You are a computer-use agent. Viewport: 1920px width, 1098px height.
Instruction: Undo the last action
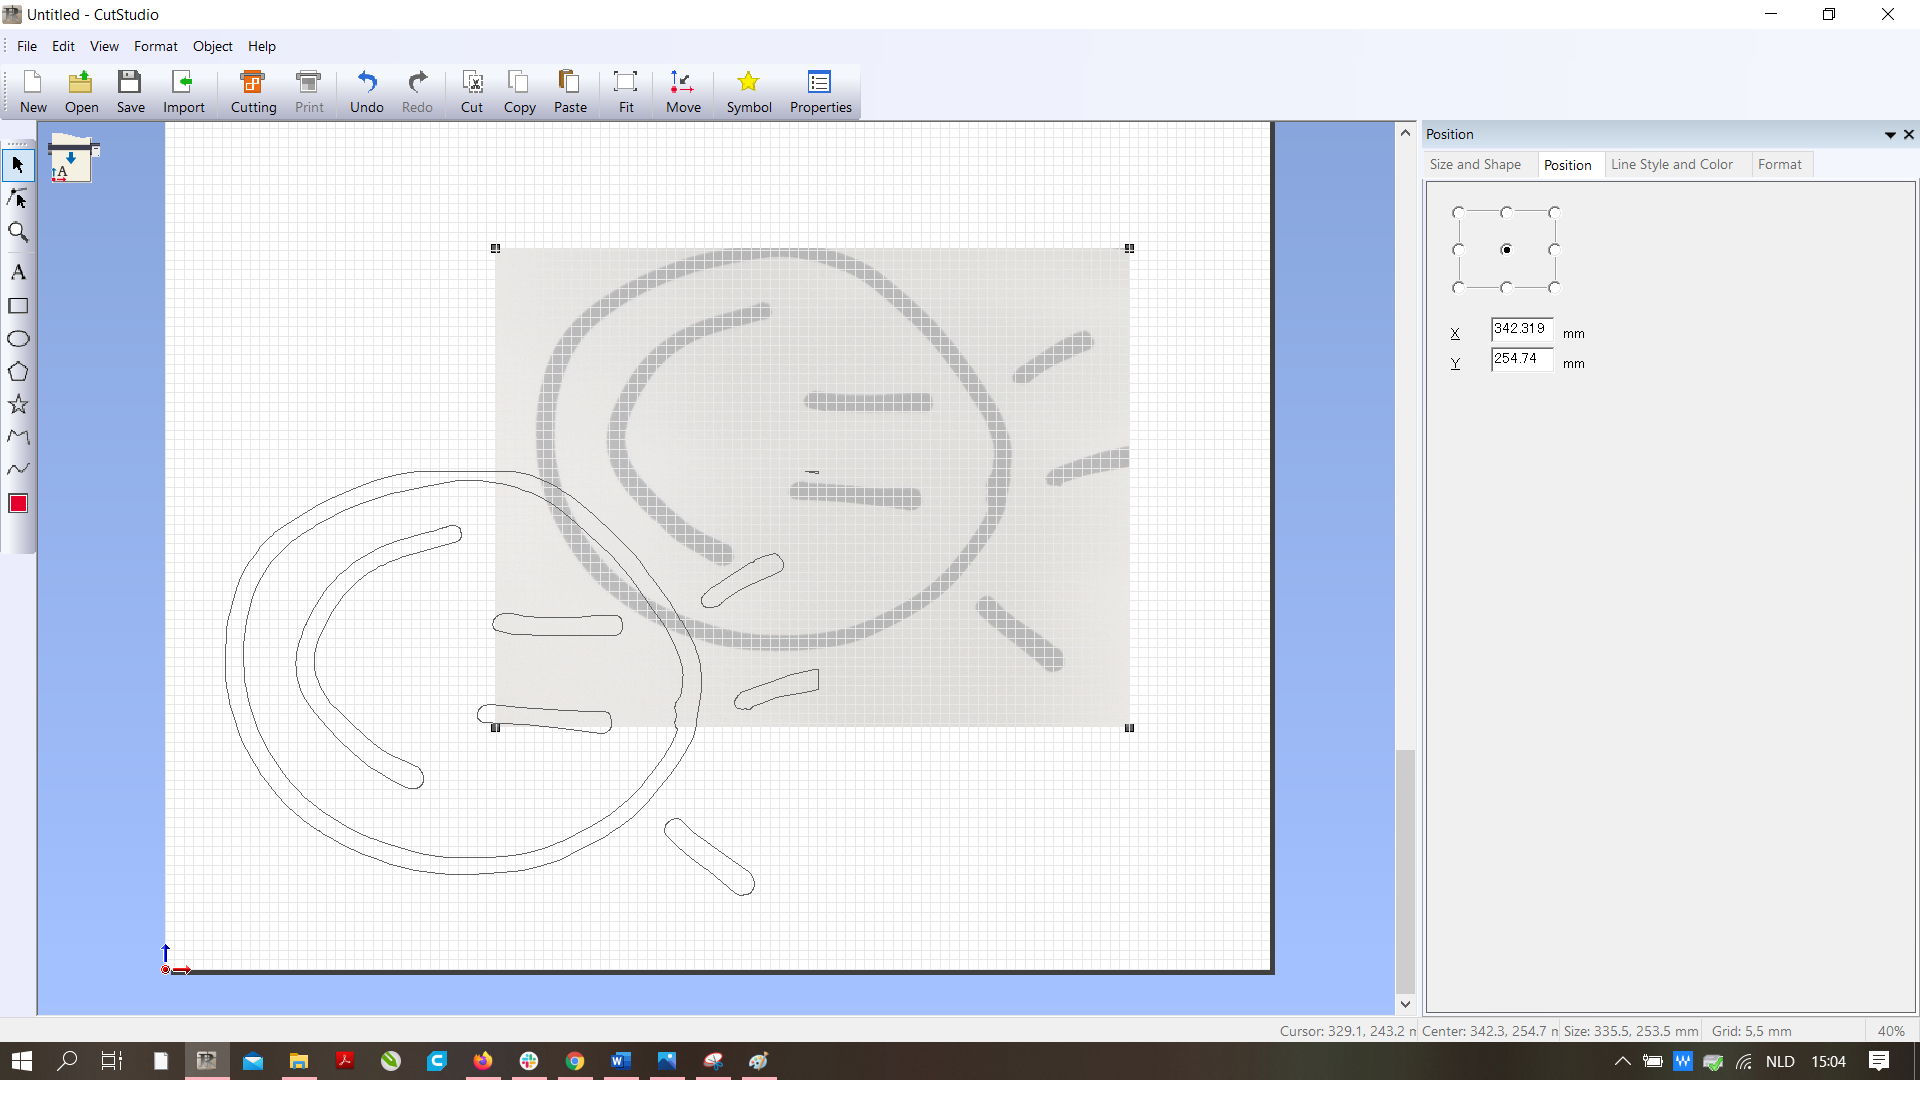(366, 92)
